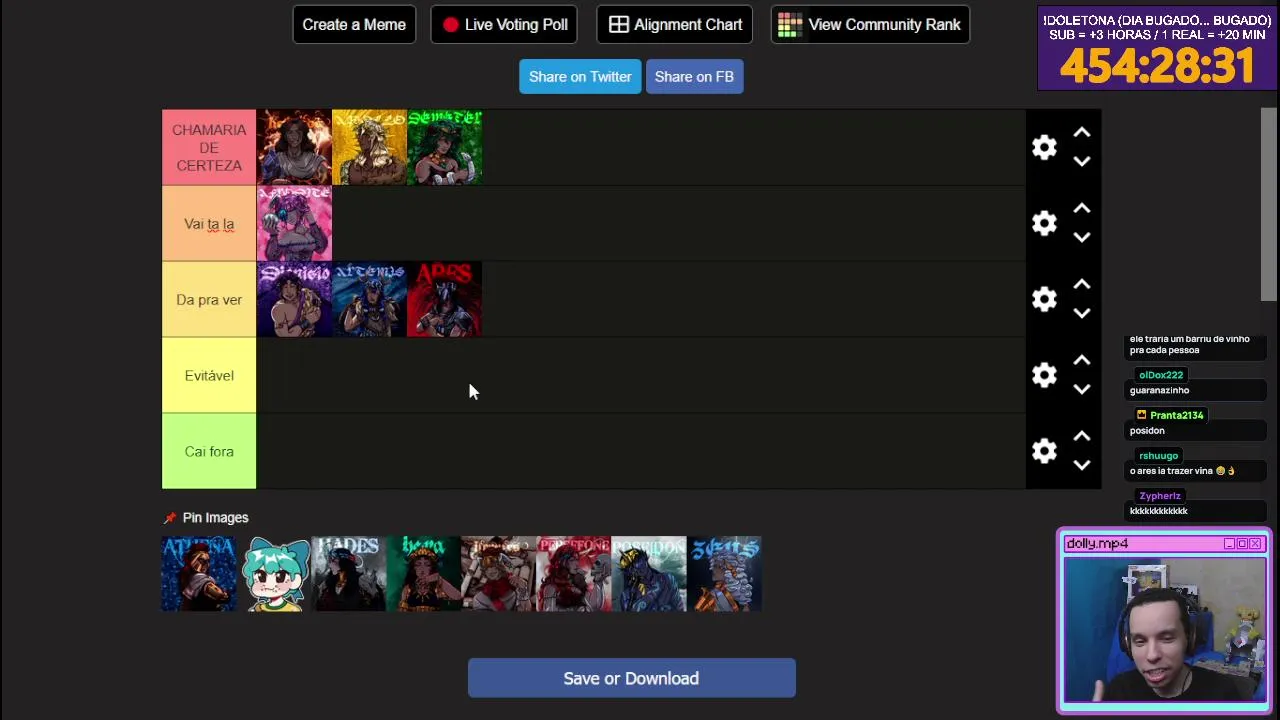Select the purple Dionisio image
Viewport: 1280px width, 720px height.
pyautogui.click(x=294, y=300)
